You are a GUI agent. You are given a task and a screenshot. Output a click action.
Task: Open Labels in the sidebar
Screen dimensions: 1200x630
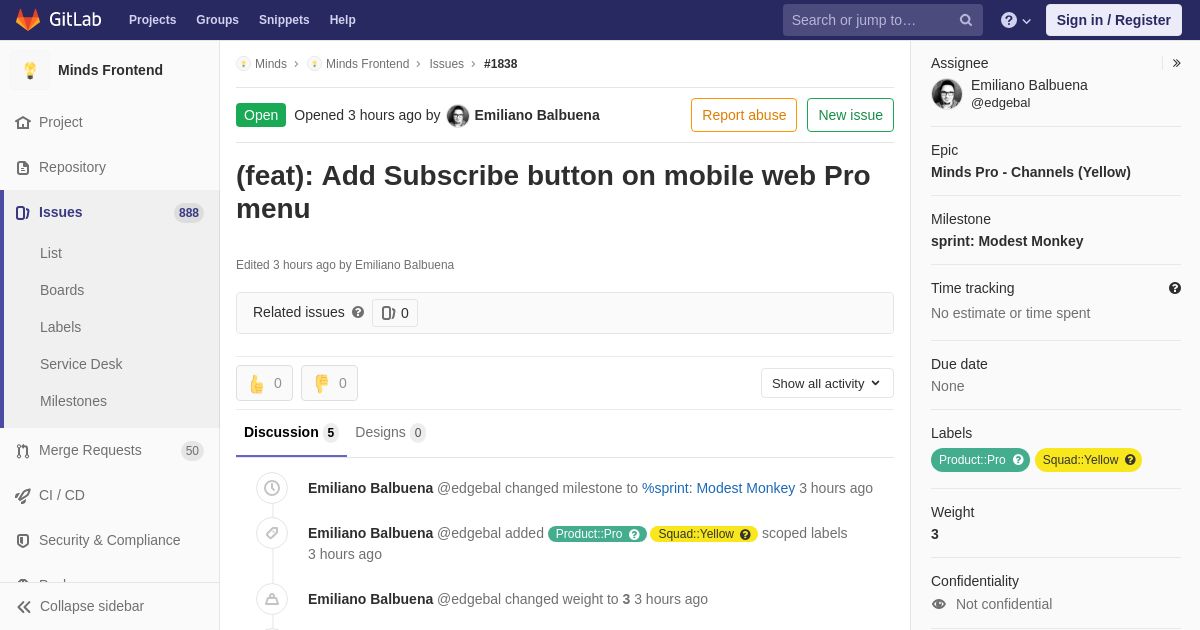click(x=61, y=327)
